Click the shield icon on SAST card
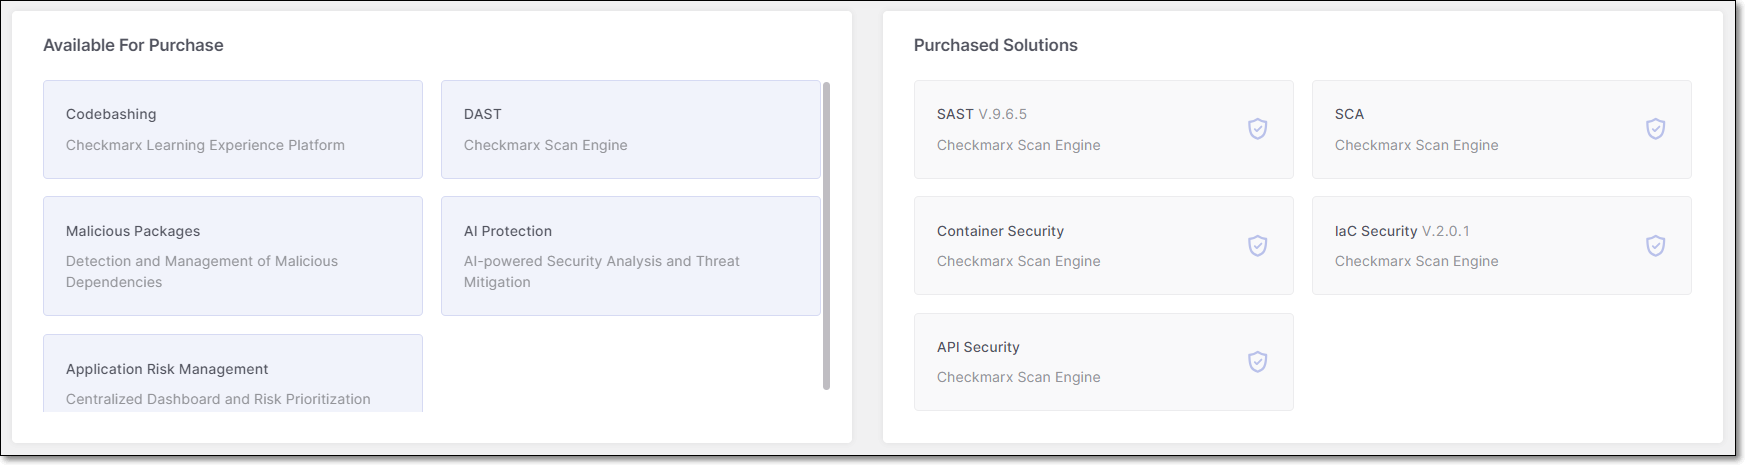The height and width of the screenshot is (465, 1745). (x=1257, y=129)
